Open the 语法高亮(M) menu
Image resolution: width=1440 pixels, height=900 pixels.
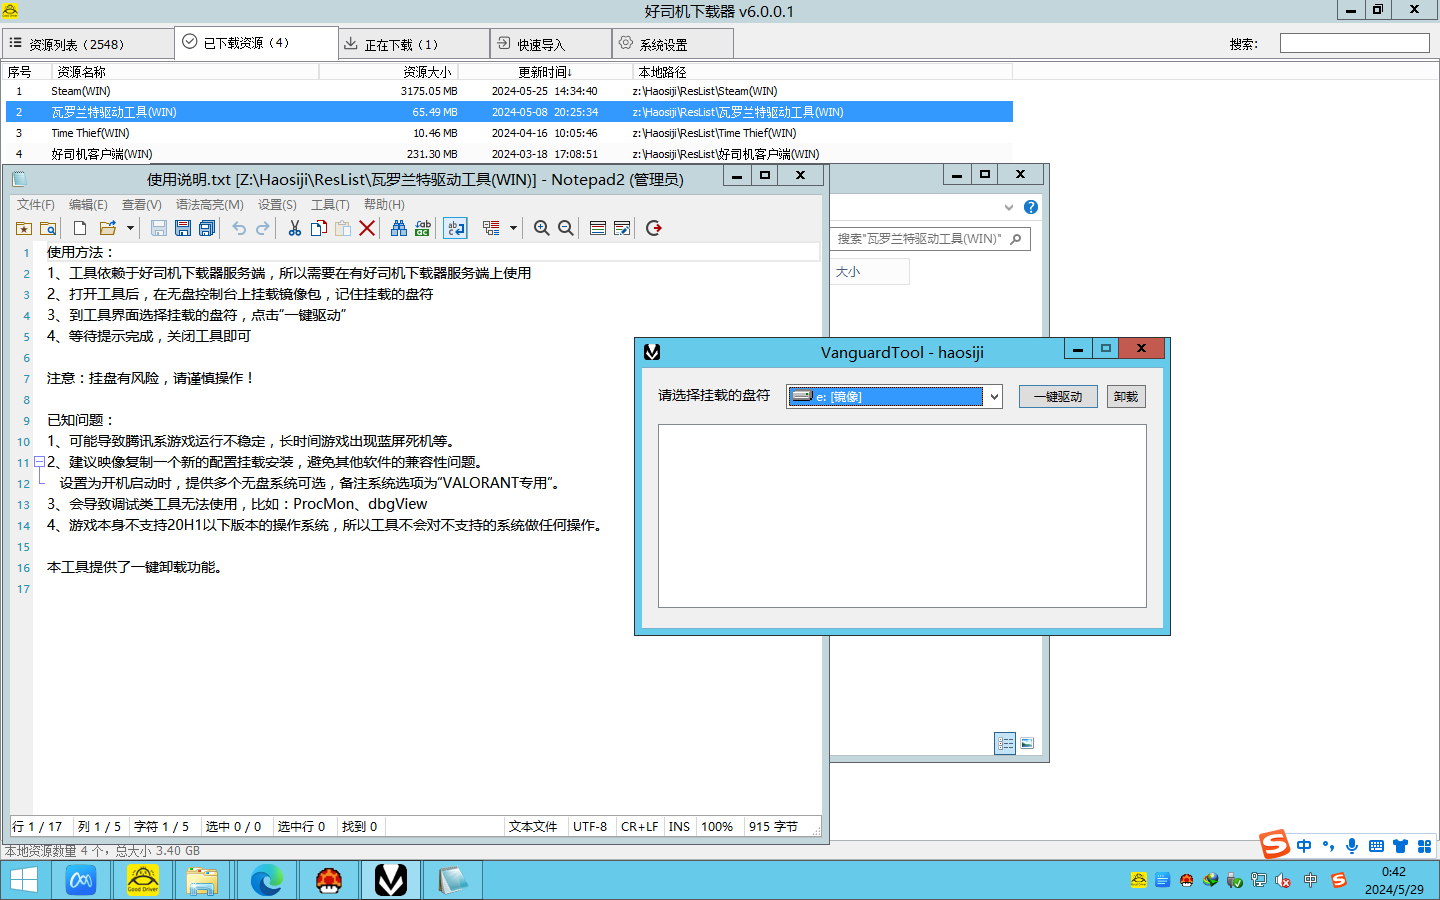click(210, 204)
